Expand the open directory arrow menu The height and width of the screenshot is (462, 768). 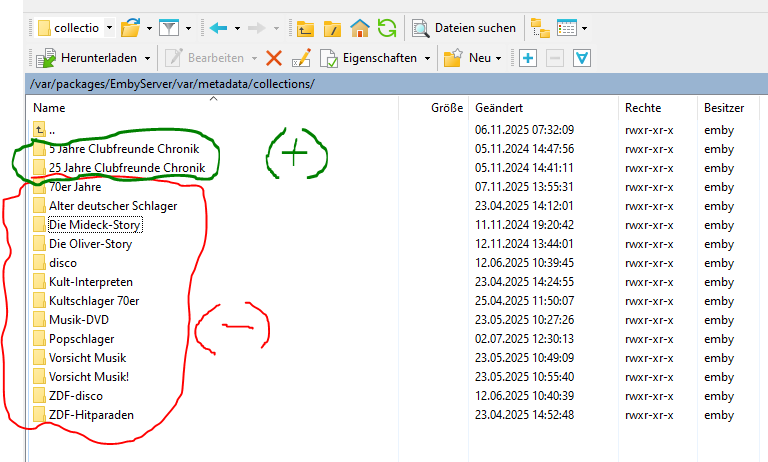149,28
